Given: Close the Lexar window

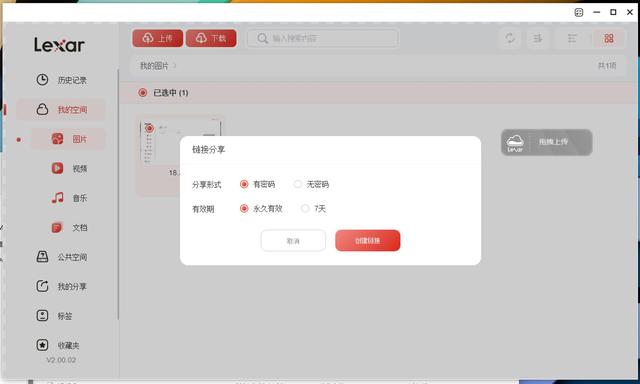Looking at the screenshot, I should (630, 12).
